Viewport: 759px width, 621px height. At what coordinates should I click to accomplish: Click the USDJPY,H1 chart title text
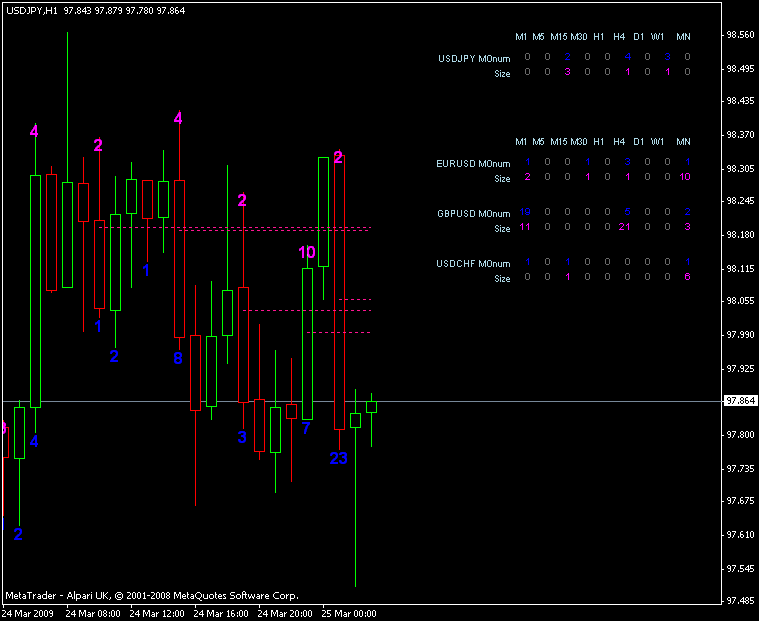coord(31,9)
